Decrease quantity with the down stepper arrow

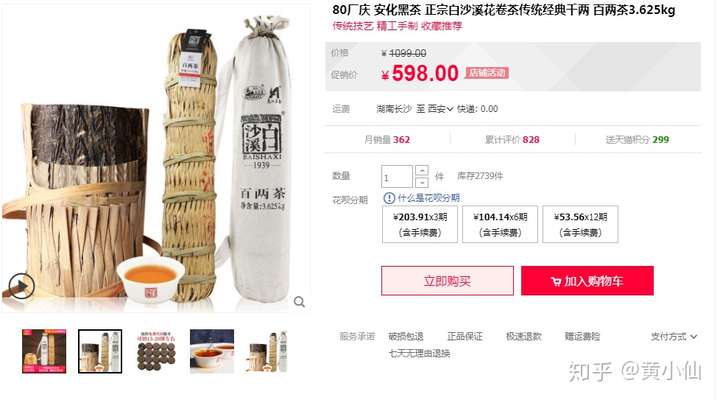[x=422, y=182]
